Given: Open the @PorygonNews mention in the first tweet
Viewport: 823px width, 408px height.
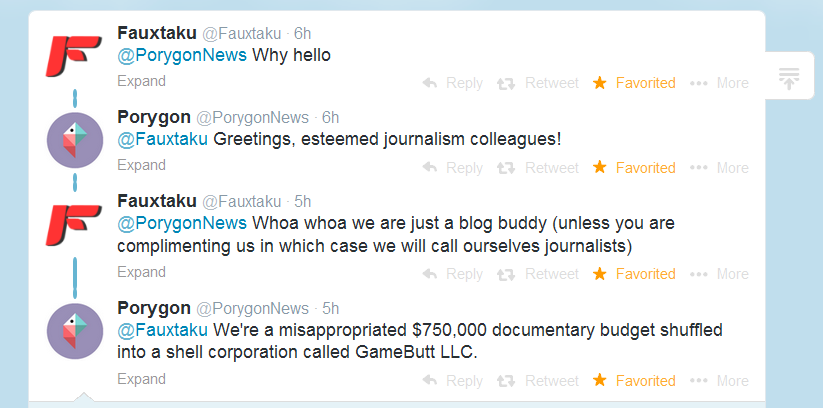Looking at the screenshot, I should 182,55.
